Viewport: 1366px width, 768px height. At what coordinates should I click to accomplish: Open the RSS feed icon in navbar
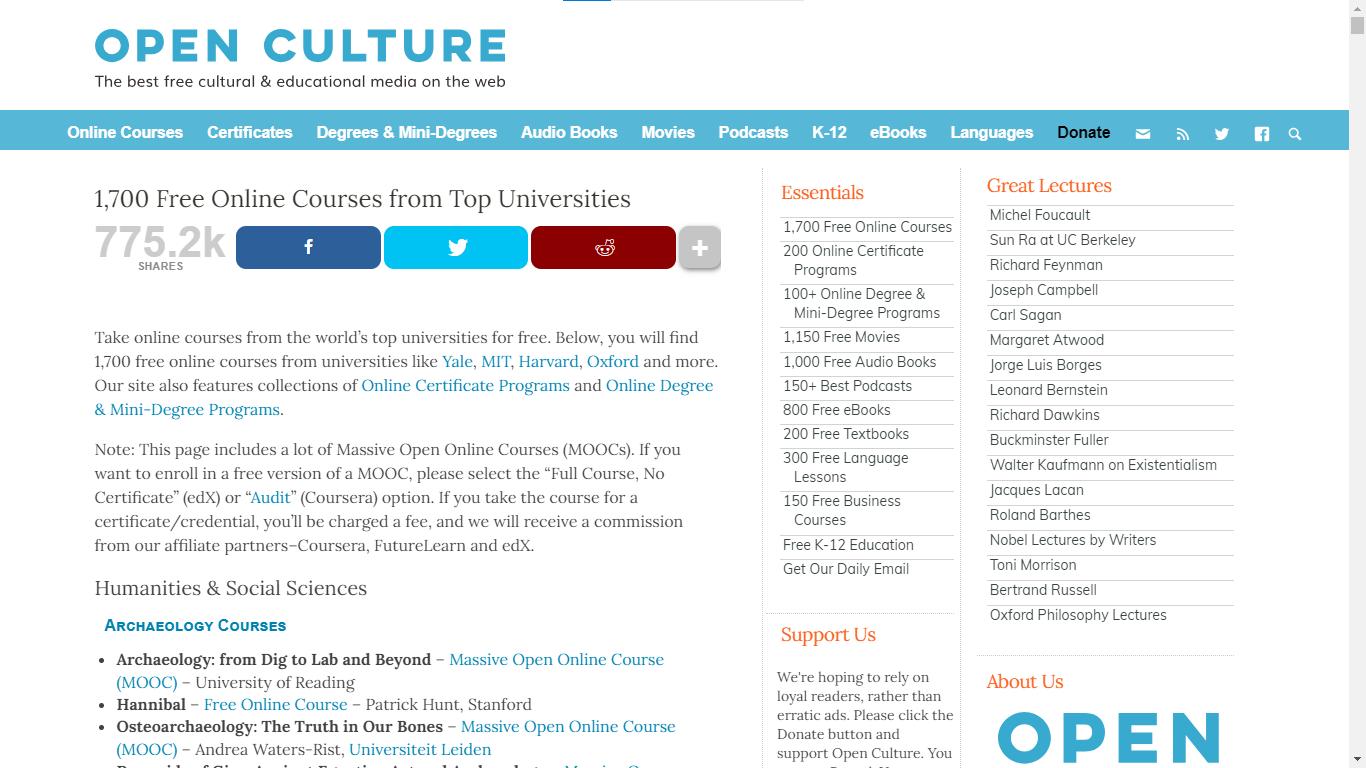(1183, 133)
